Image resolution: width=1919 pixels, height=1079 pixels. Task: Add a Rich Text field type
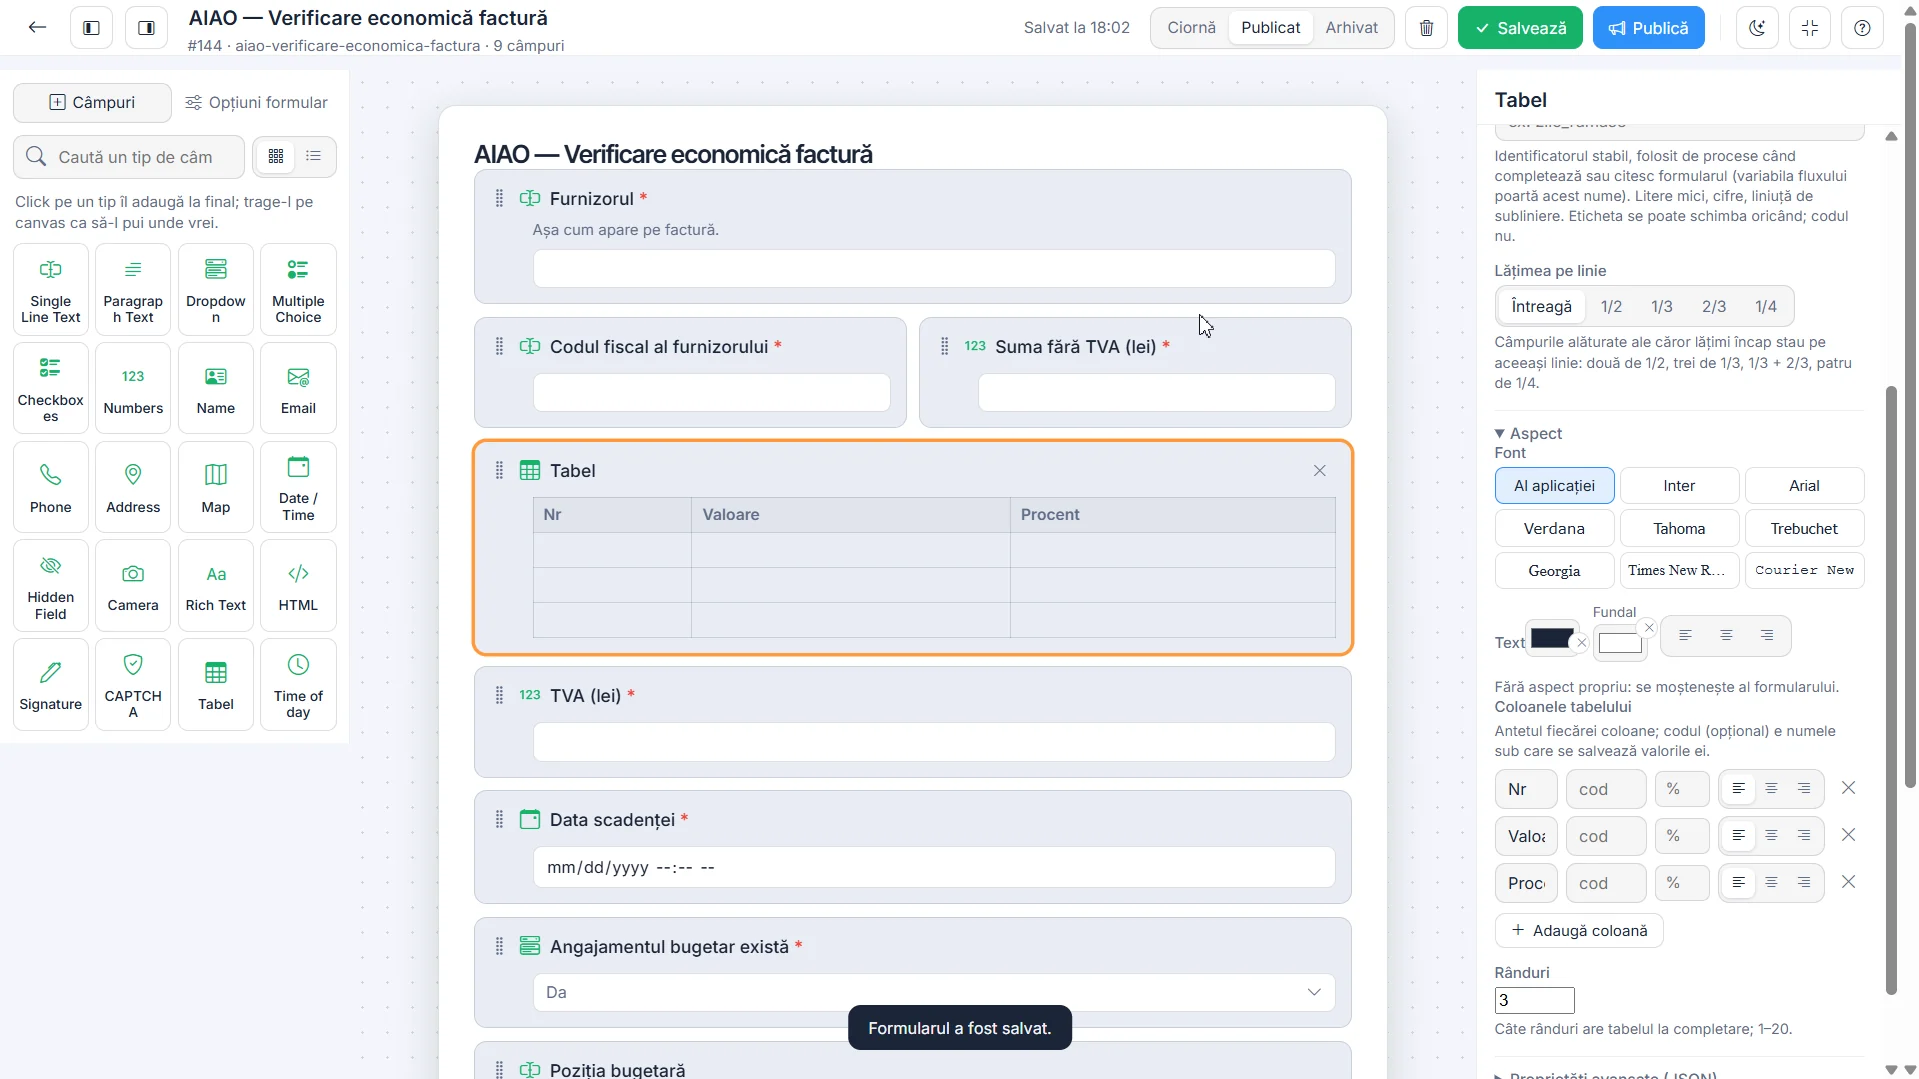click(x=216, y=586)
